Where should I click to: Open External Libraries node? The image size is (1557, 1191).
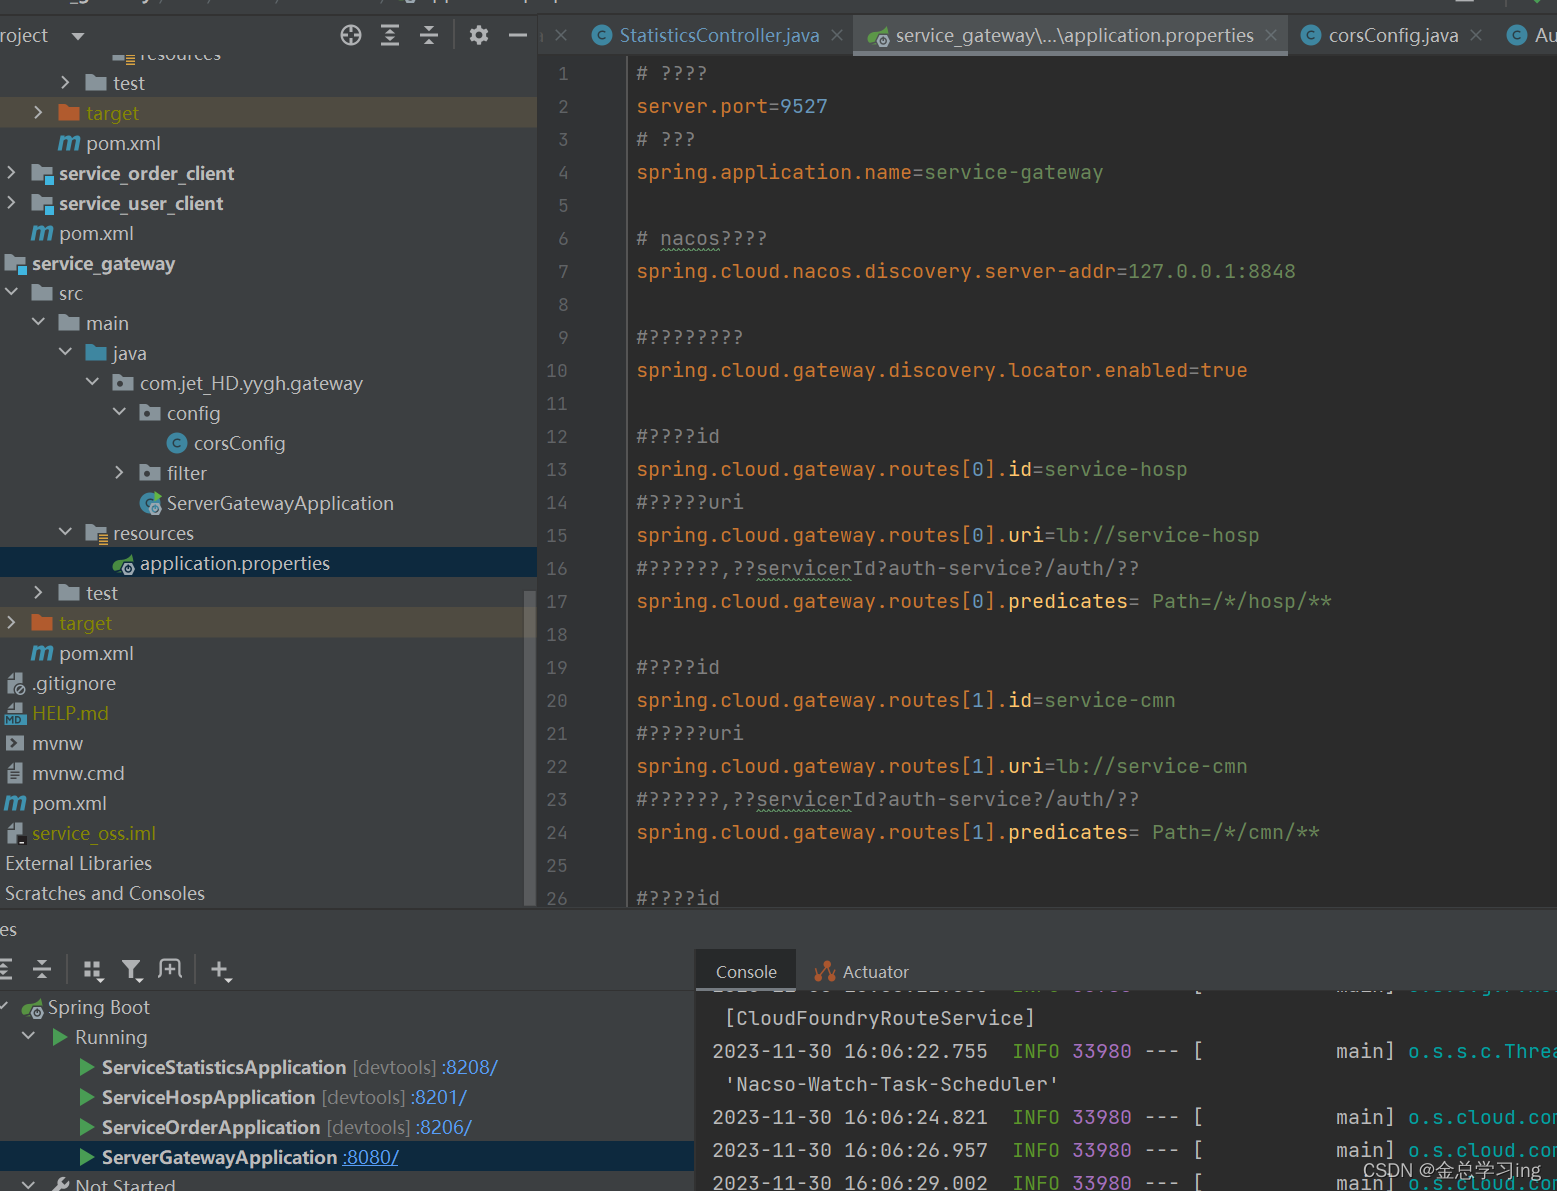(78, 863)
